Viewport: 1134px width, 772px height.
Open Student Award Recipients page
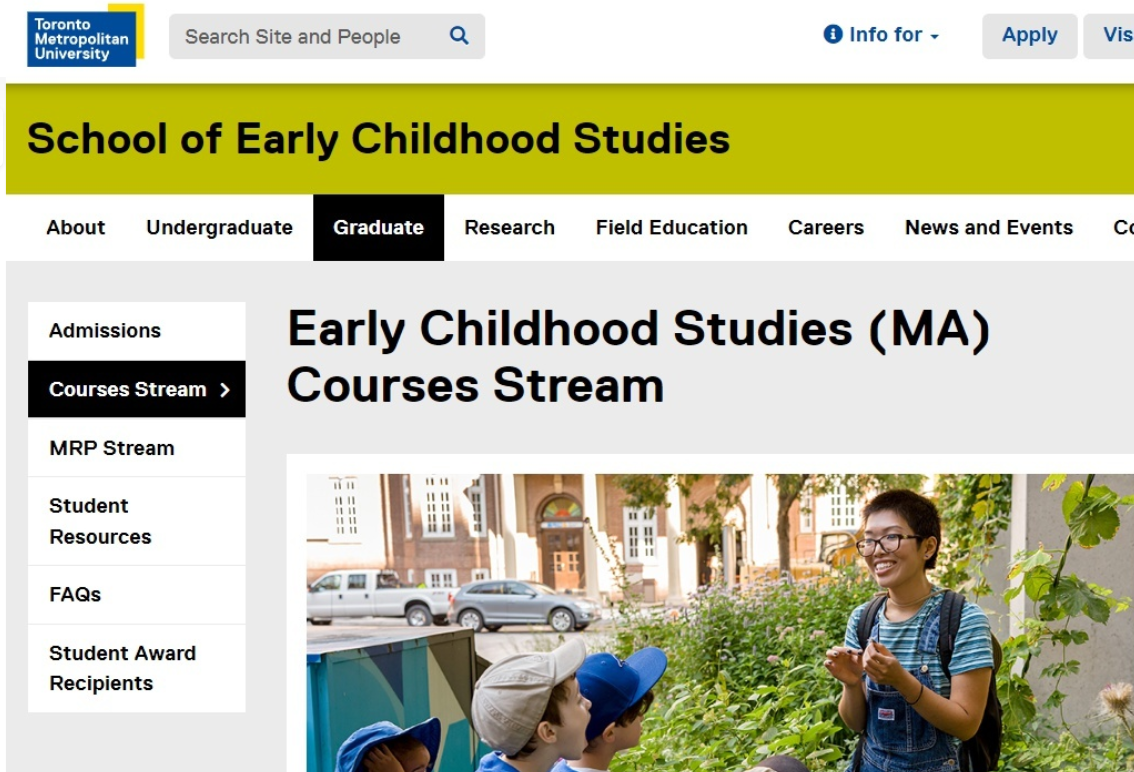[x=122, y=668]
